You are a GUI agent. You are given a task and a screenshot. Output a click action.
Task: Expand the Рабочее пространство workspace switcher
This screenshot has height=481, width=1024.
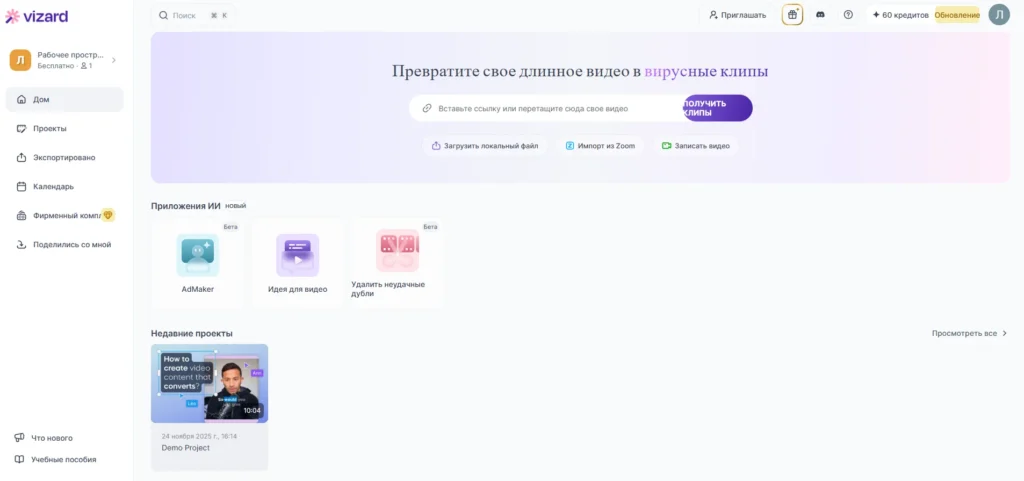point(64,60)
